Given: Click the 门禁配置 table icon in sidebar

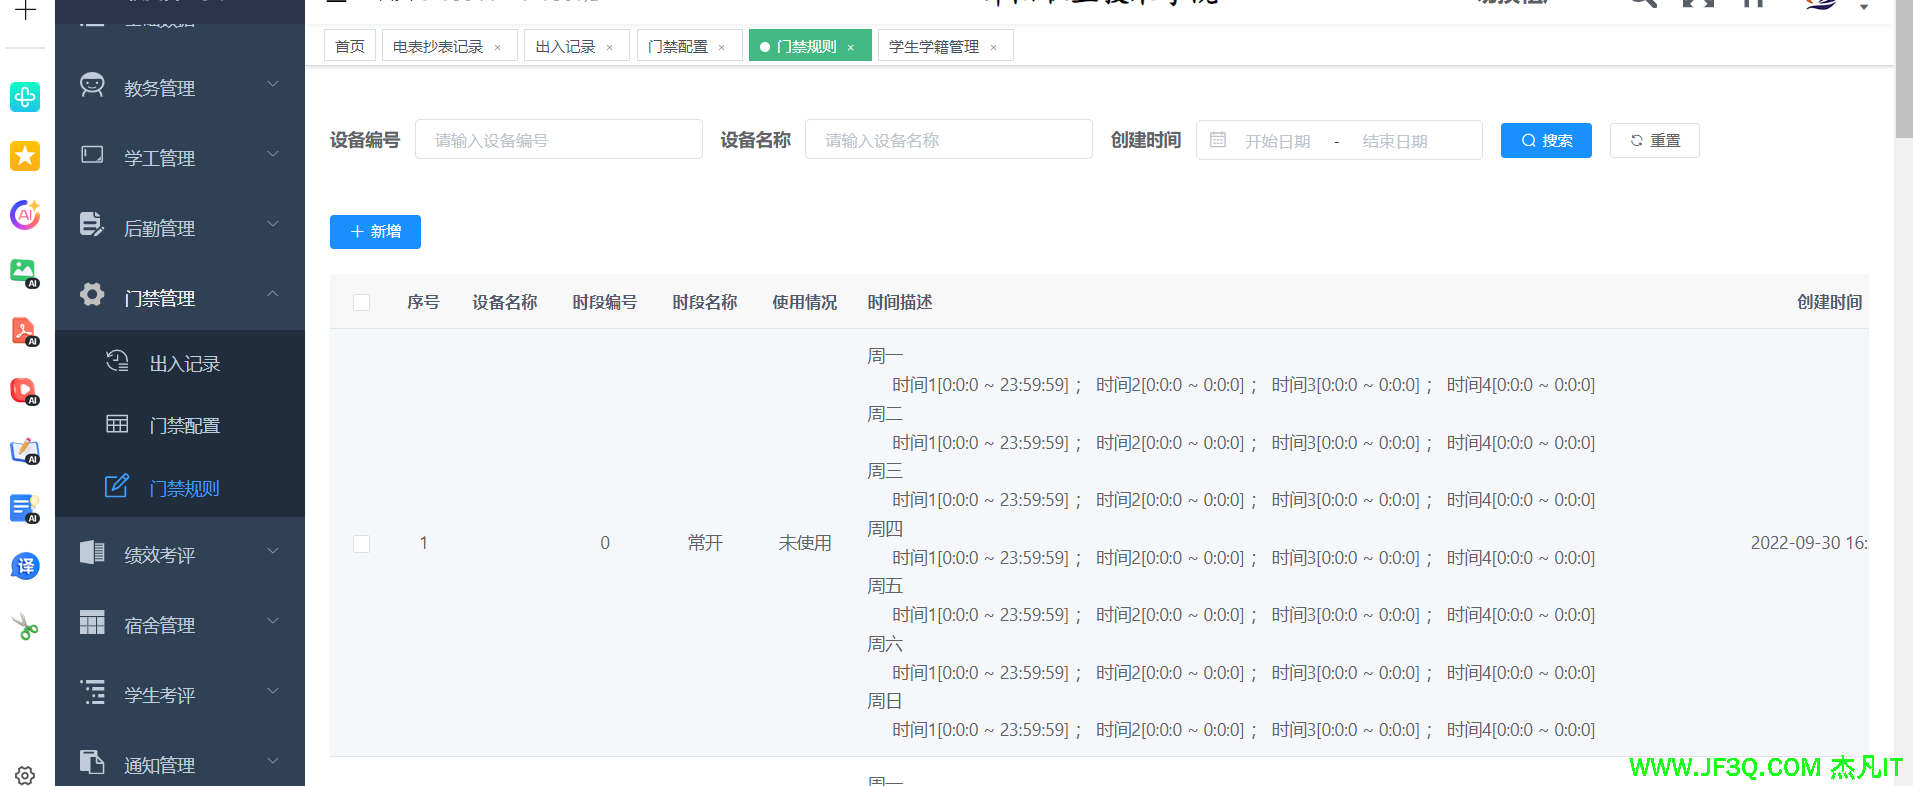Looking at the screenshot, I should (117, 424).
